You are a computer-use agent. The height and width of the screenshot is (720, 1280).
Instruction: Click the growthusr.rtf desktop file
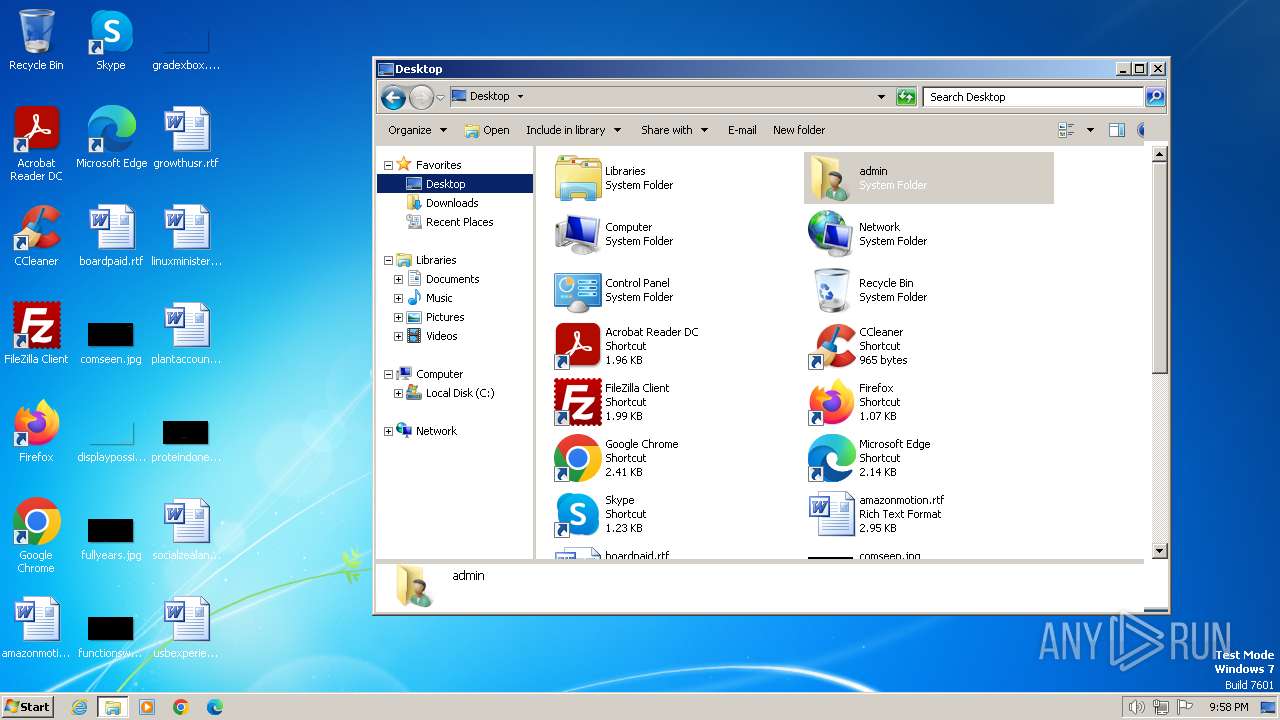point(186,137)
